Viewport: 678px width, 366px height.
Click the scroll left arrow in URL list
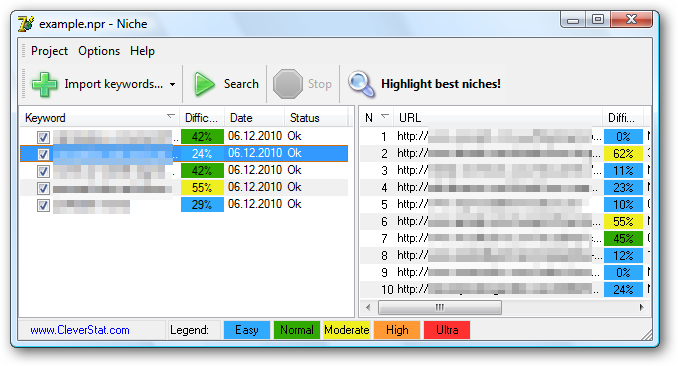pyautogui.click(x=368, y=308)
